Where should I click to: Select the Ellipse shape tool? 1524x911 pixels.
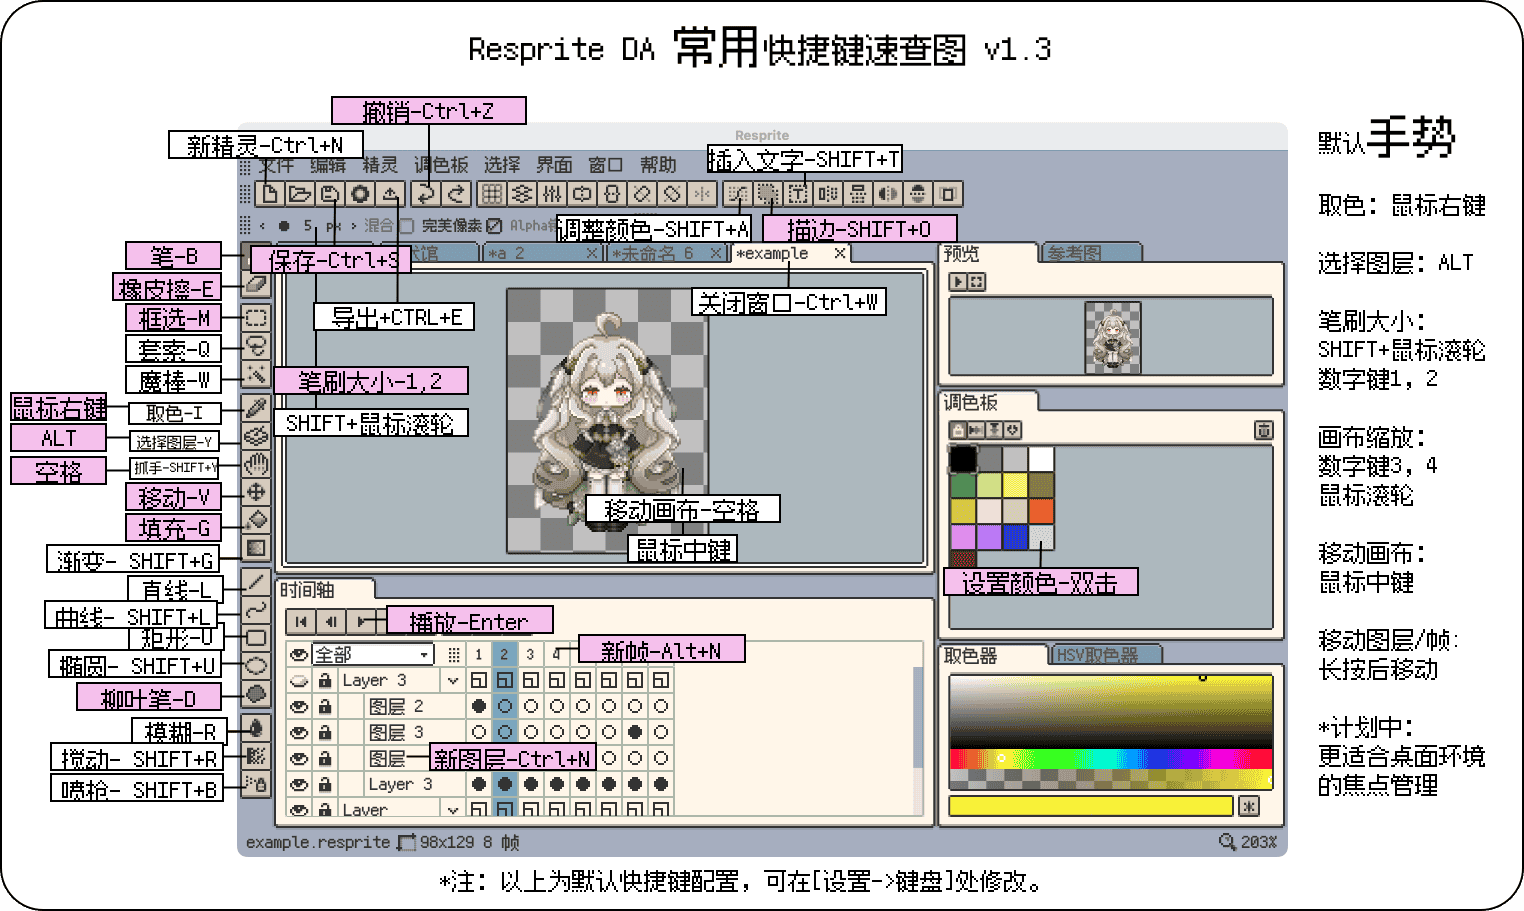tap(257, 665)
